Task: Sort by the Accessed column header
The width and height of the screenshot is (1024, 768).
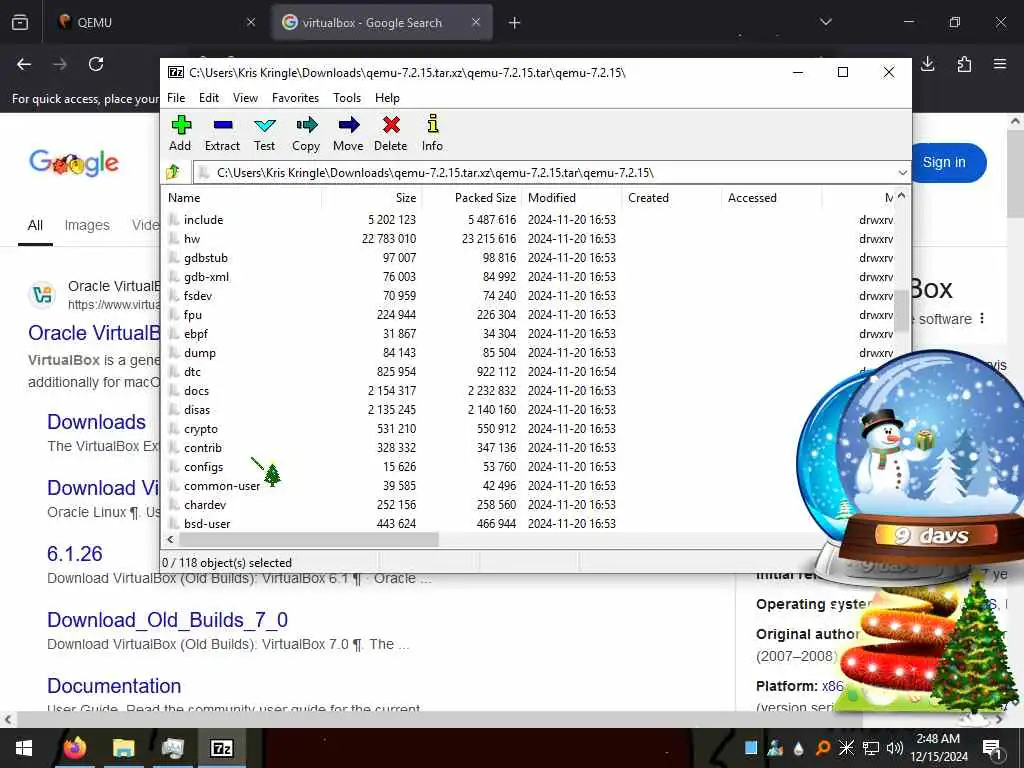Action: [x=773, y=198]
